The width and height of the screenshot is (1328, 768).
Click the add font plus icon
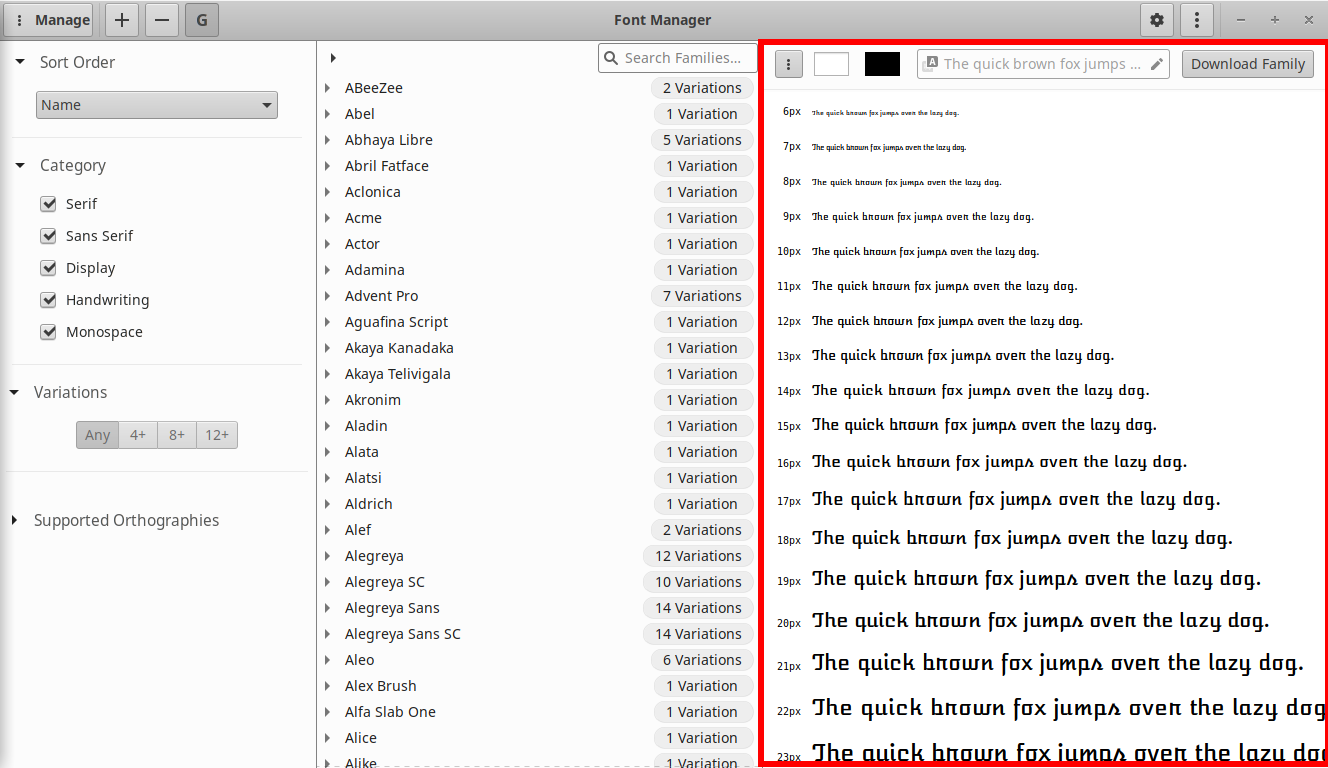click(x=122, y=20)
